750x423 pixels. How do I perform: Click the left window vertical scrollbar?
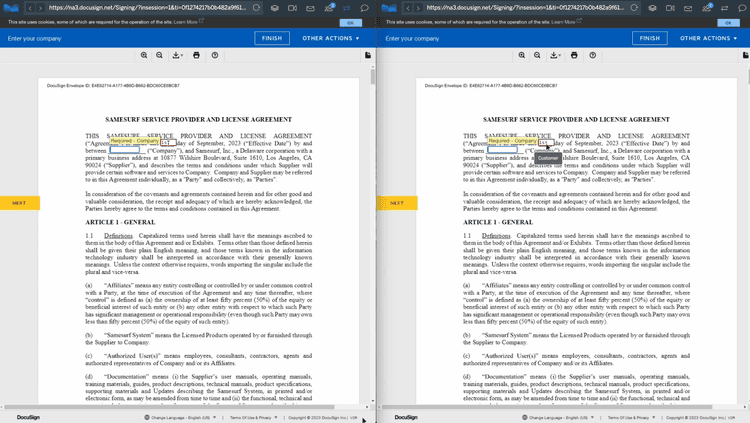coord(373,77)
